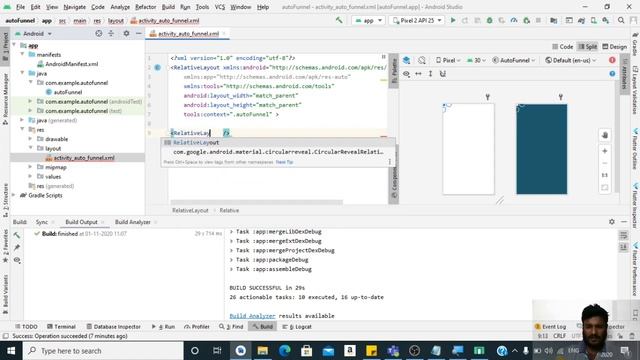Open the Build menu
Screen dimensions: 640x360
pos(168,7)
